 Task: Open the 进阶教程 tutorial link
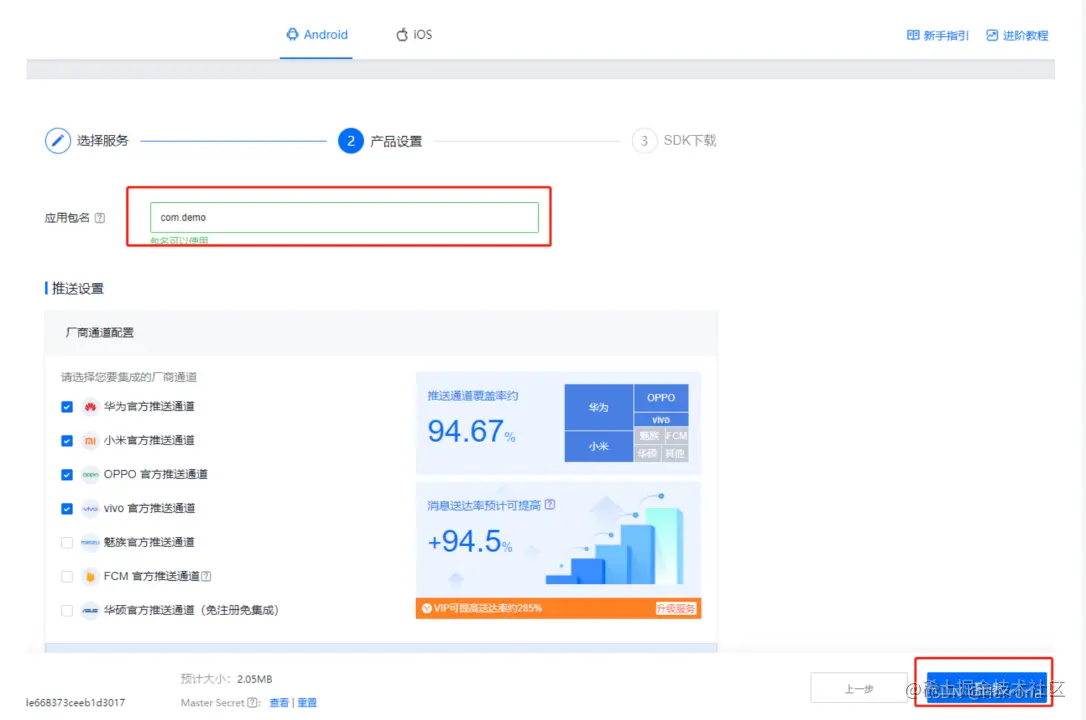coord(1017,35)
